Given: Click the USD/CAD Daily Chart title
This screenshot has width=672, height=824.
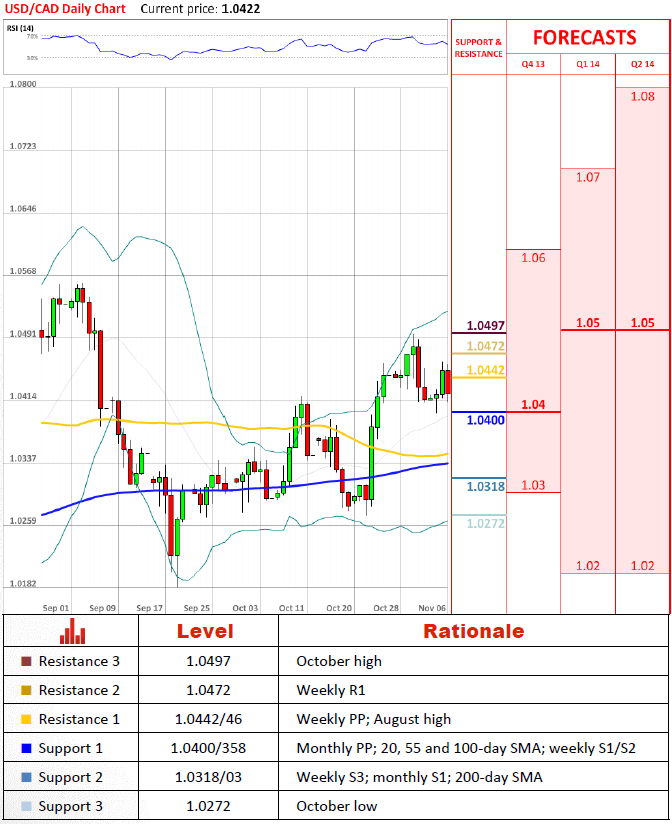Looking at the screenshot, I should [65, 9].
